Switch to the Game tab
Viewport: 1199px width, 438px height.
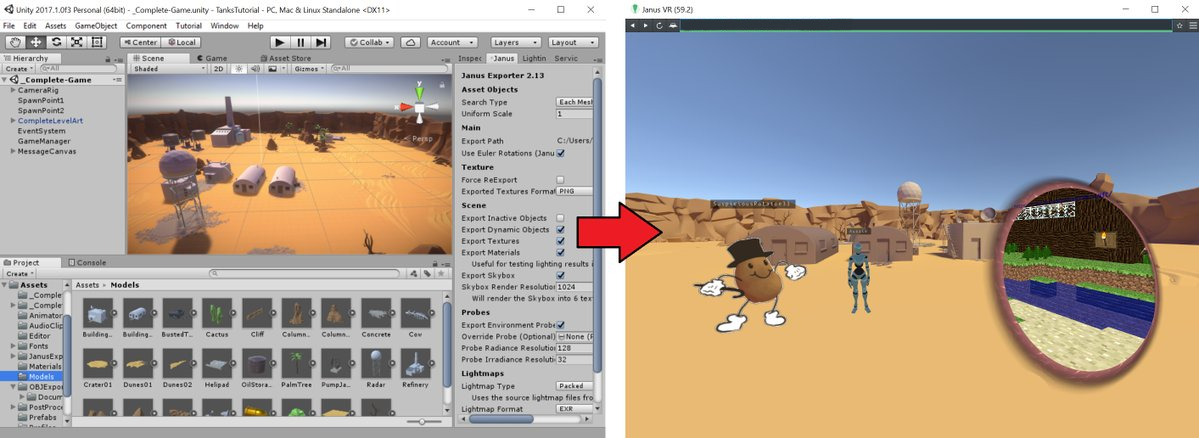coord(212,58)
